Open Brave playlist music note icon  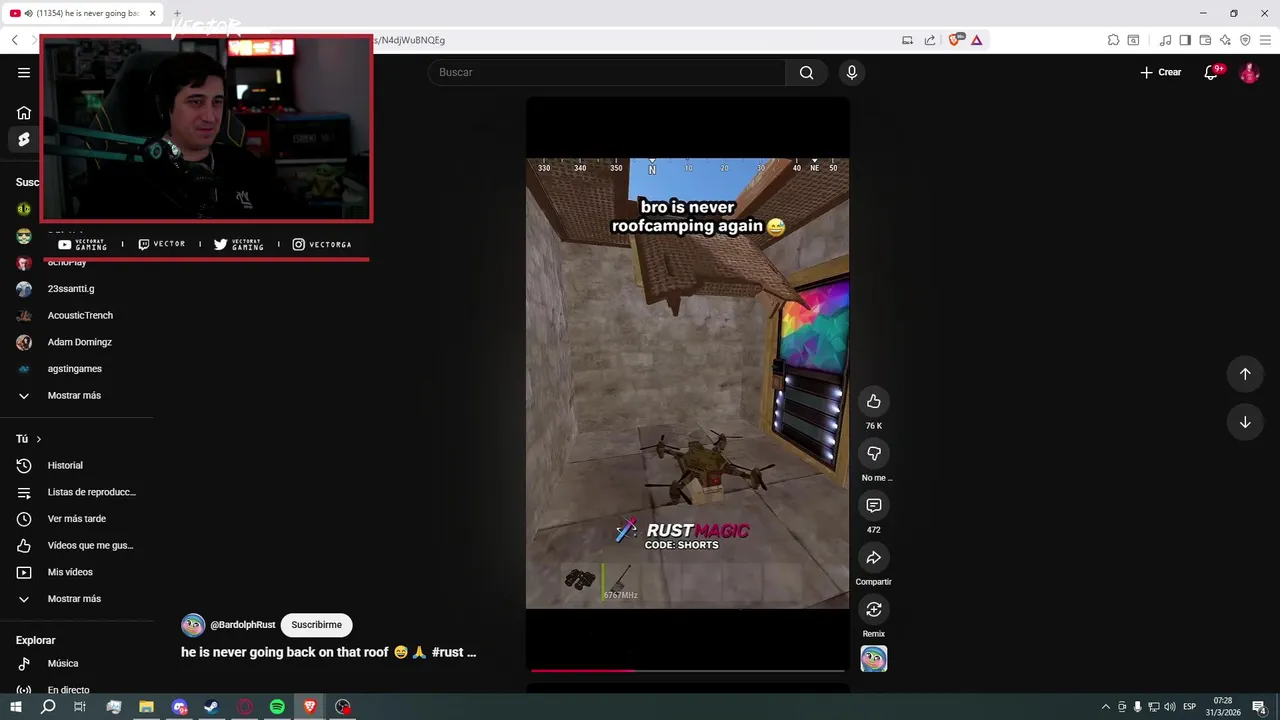[x=1165, y=40]
